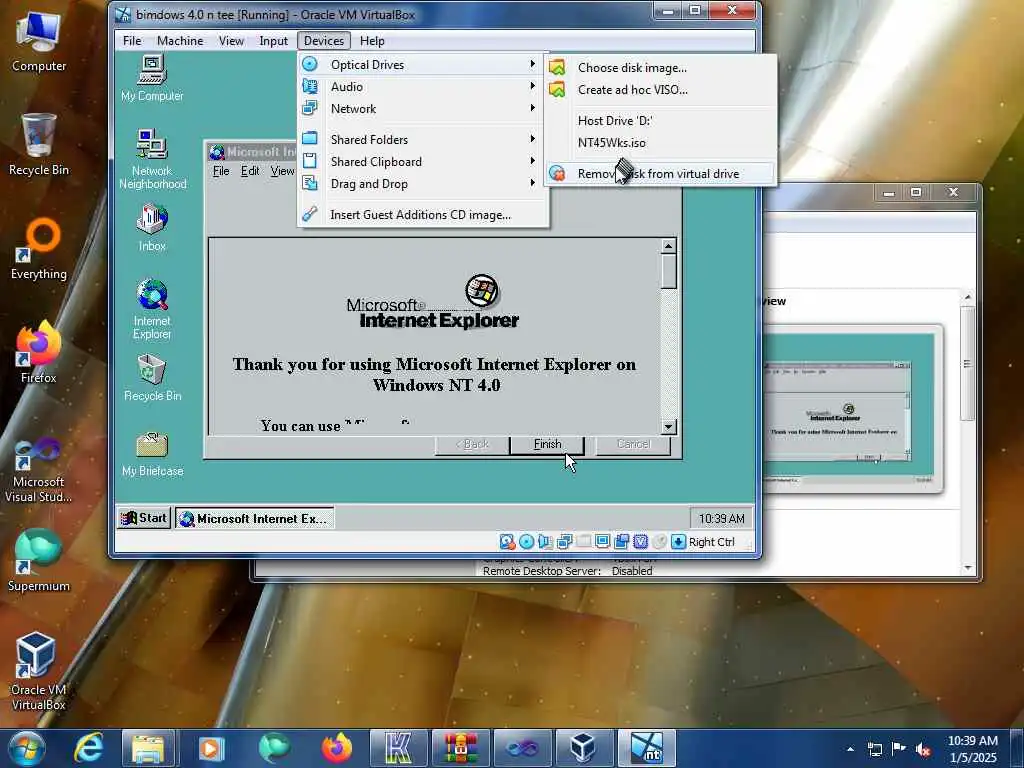1024x768 pixels.
Task: Open My Briefcase on guest desktop
Action: click(x=152, y=453)
